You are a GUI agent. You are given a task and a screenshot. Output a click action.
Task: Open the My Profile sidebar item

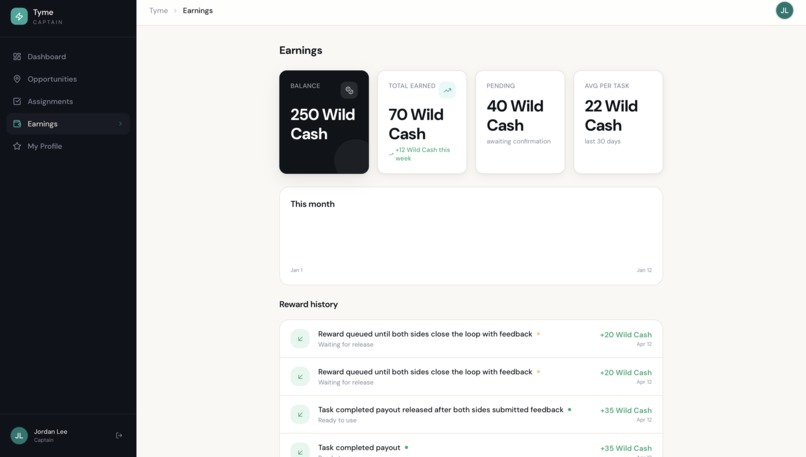[68, 146]
